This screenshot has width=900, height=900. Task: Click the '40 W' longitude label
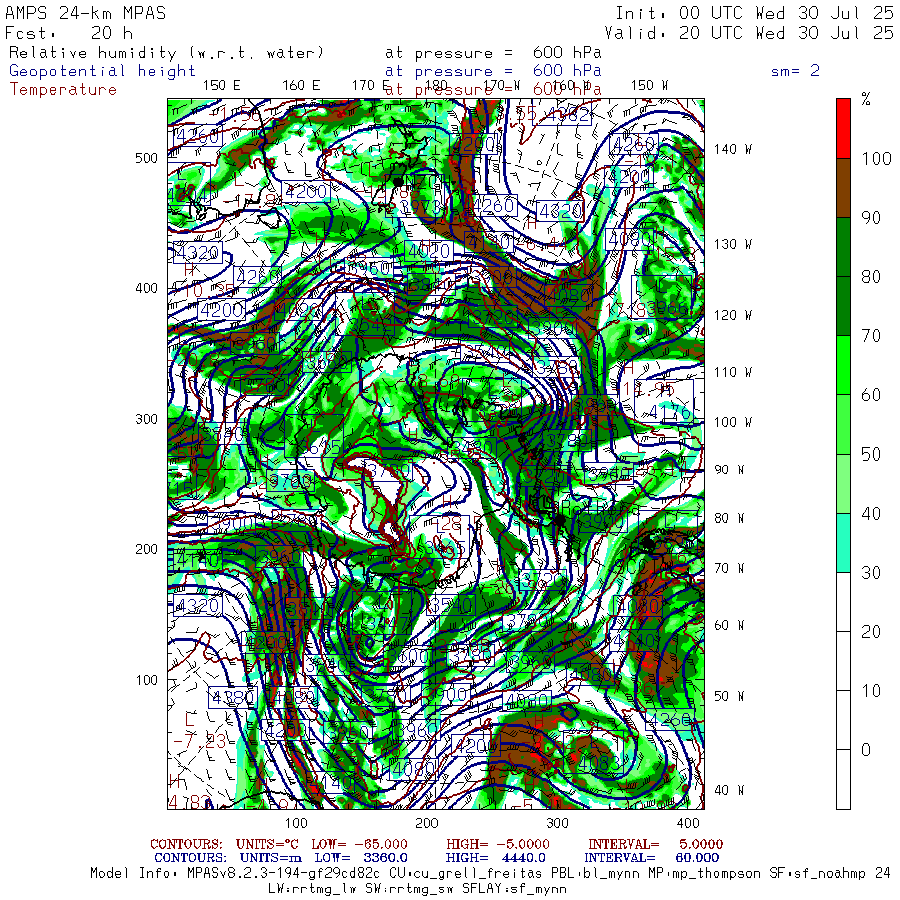[729, 790]
